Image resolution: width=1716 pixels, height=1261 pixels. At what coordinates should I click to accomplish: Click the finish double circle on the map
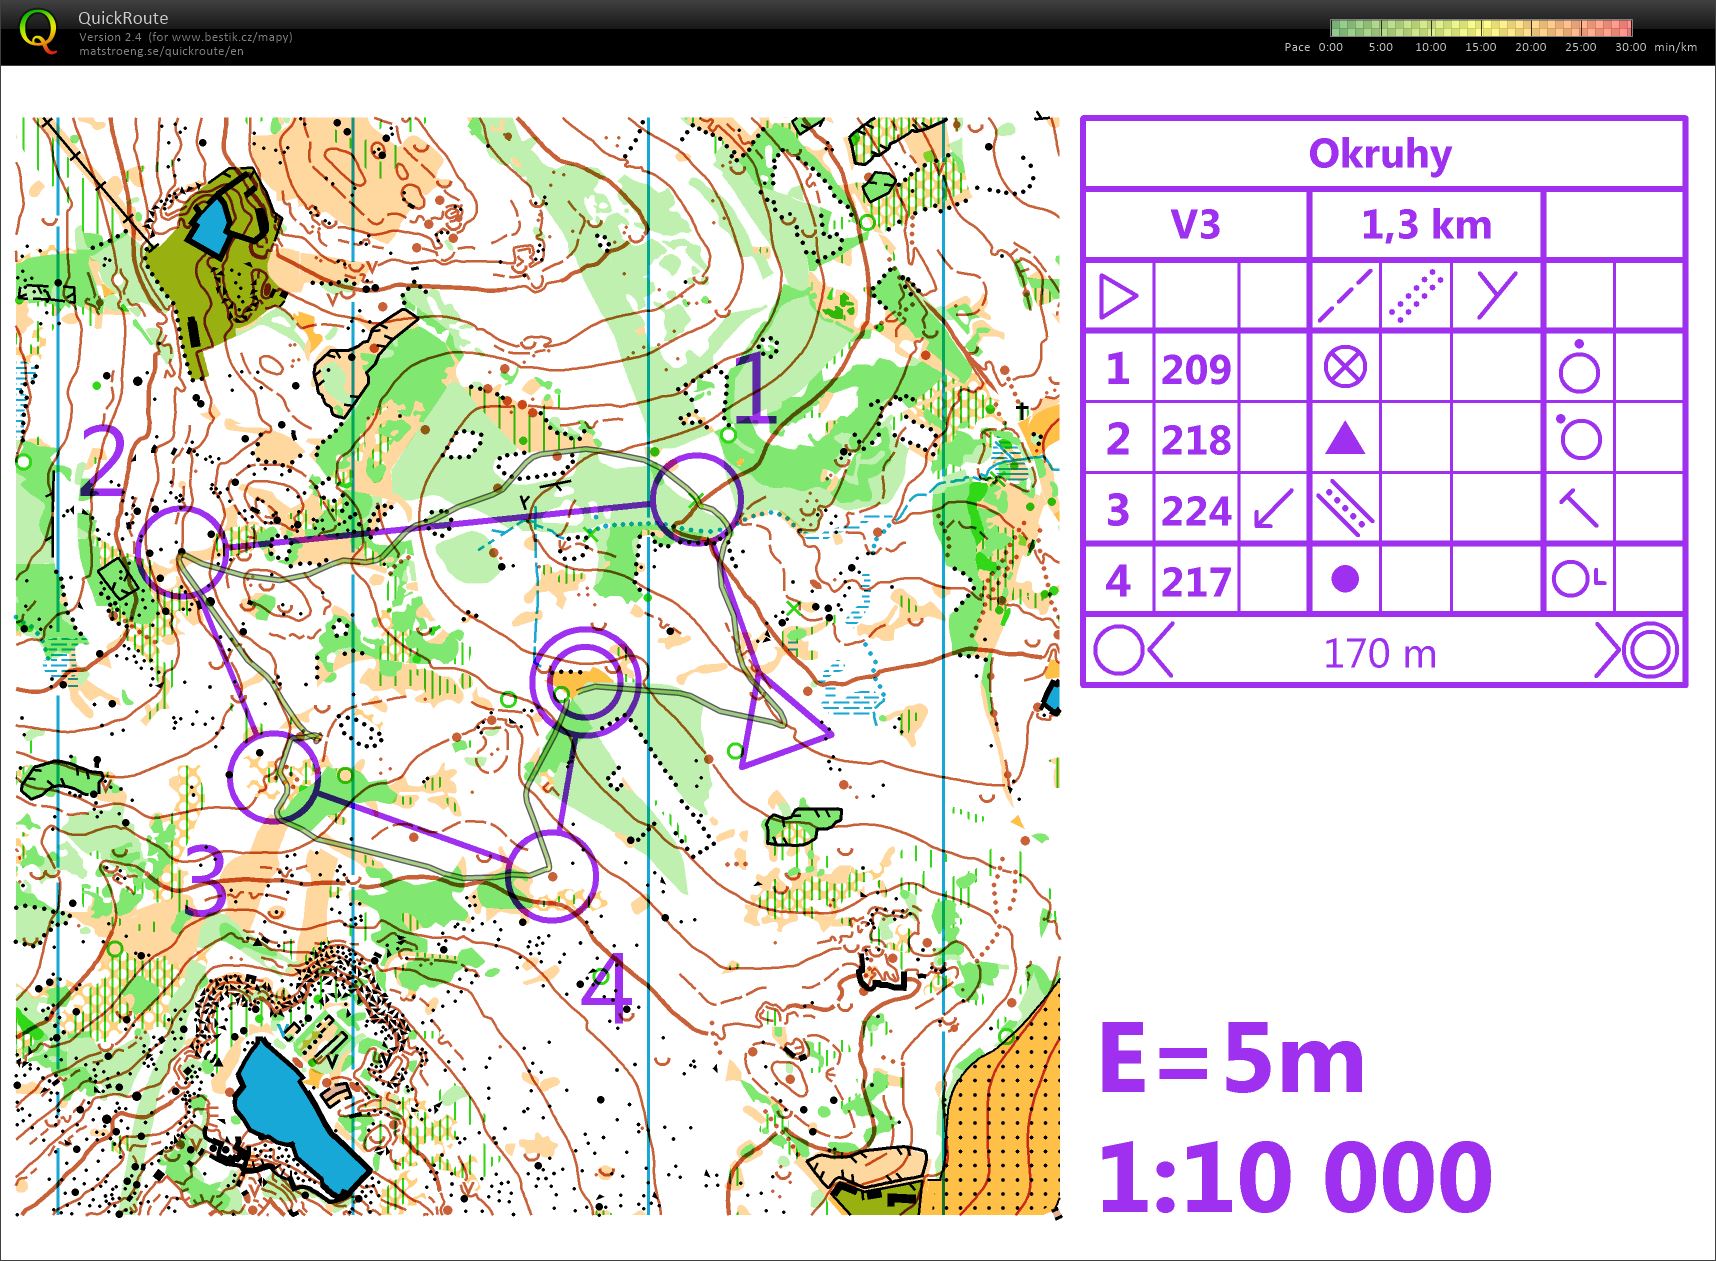click(584, 683)
